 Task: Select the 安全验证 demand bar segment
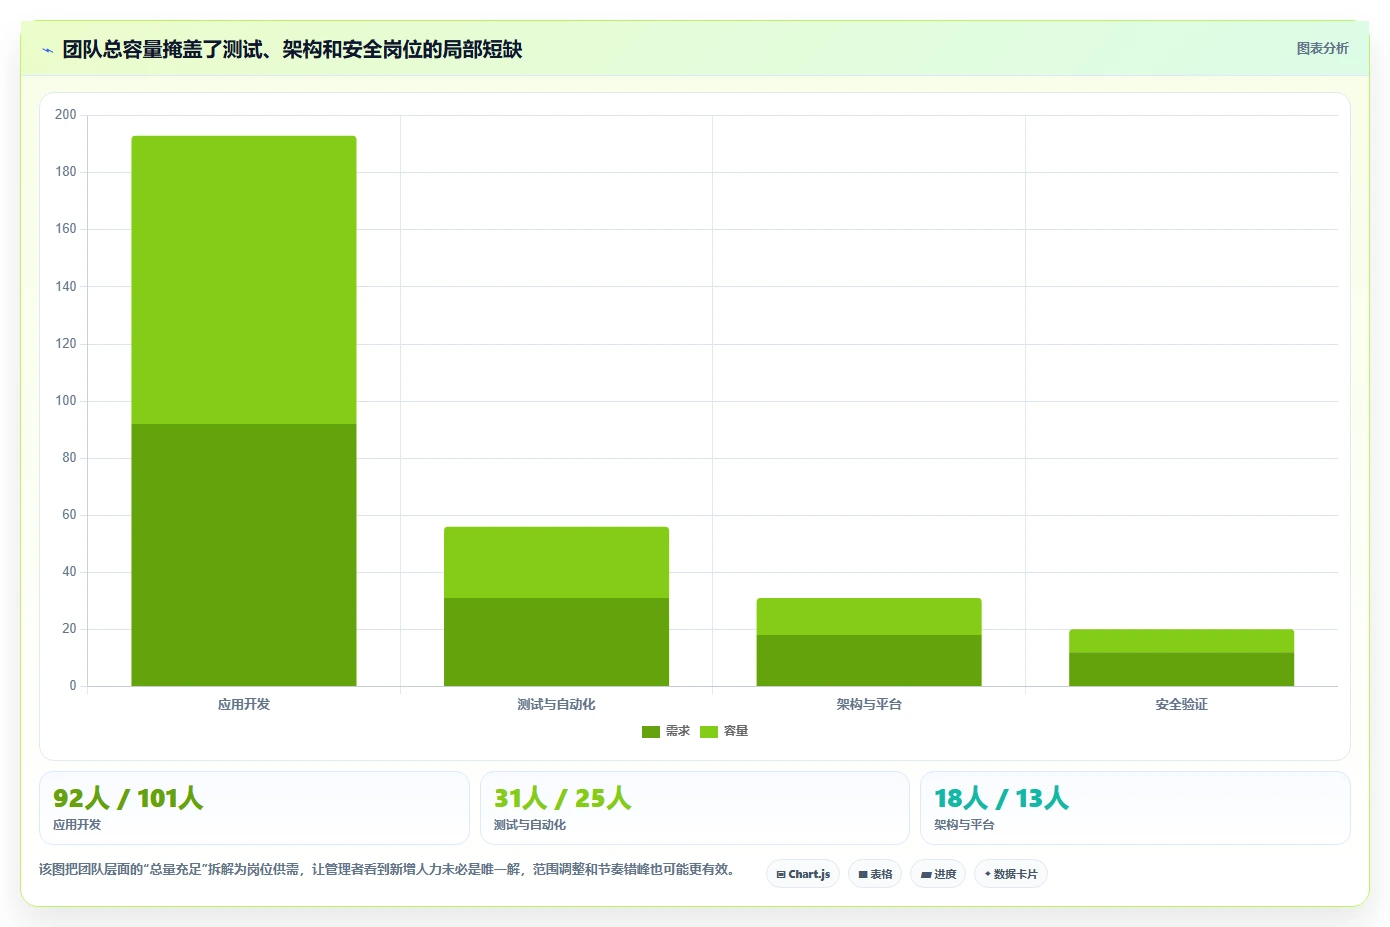pos(1181,669)
